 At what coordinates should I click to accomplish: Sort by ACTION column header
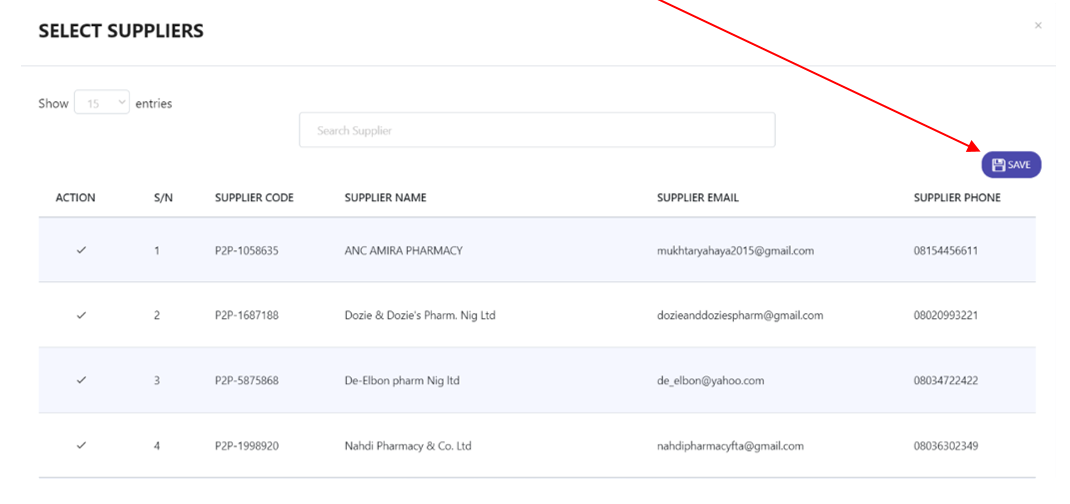[x=76, y=198]
